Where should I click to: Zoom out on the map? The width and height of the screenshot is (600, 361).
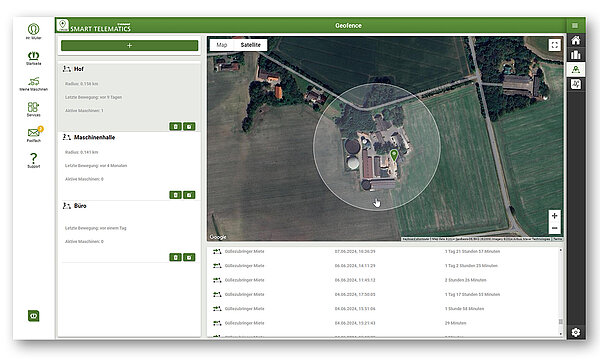[554, 228]
